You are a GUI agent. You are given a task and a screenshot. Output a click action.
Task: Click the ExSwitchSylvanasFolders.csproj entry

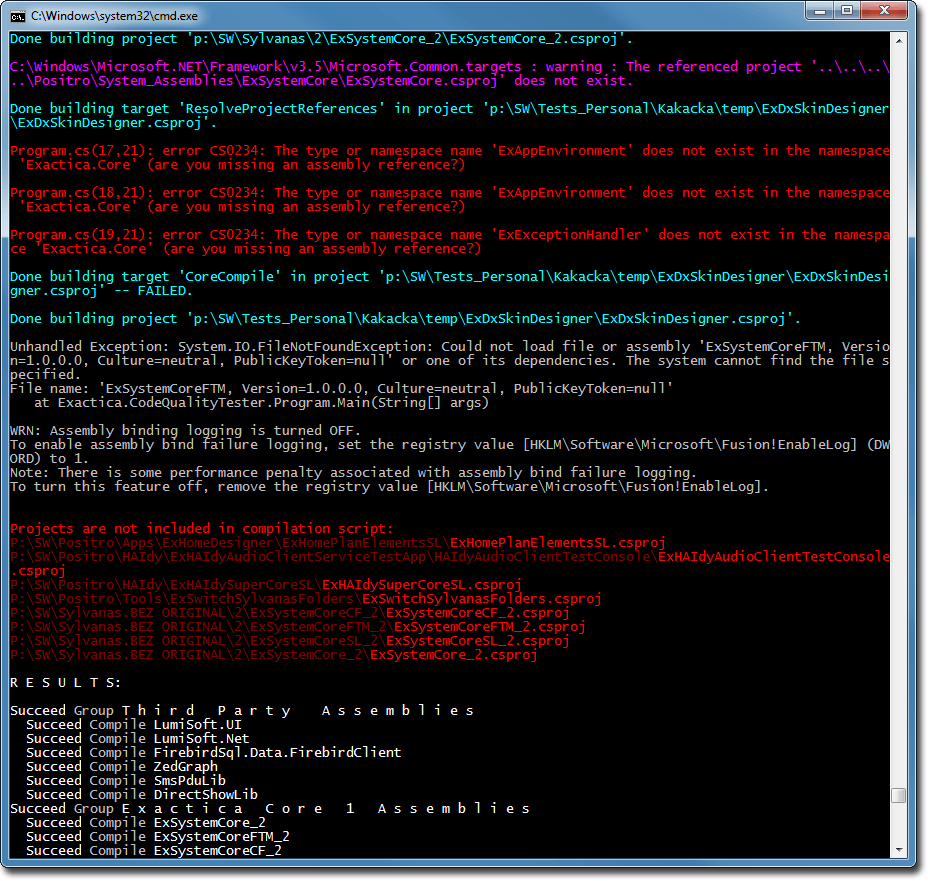(x=305, y=598)
